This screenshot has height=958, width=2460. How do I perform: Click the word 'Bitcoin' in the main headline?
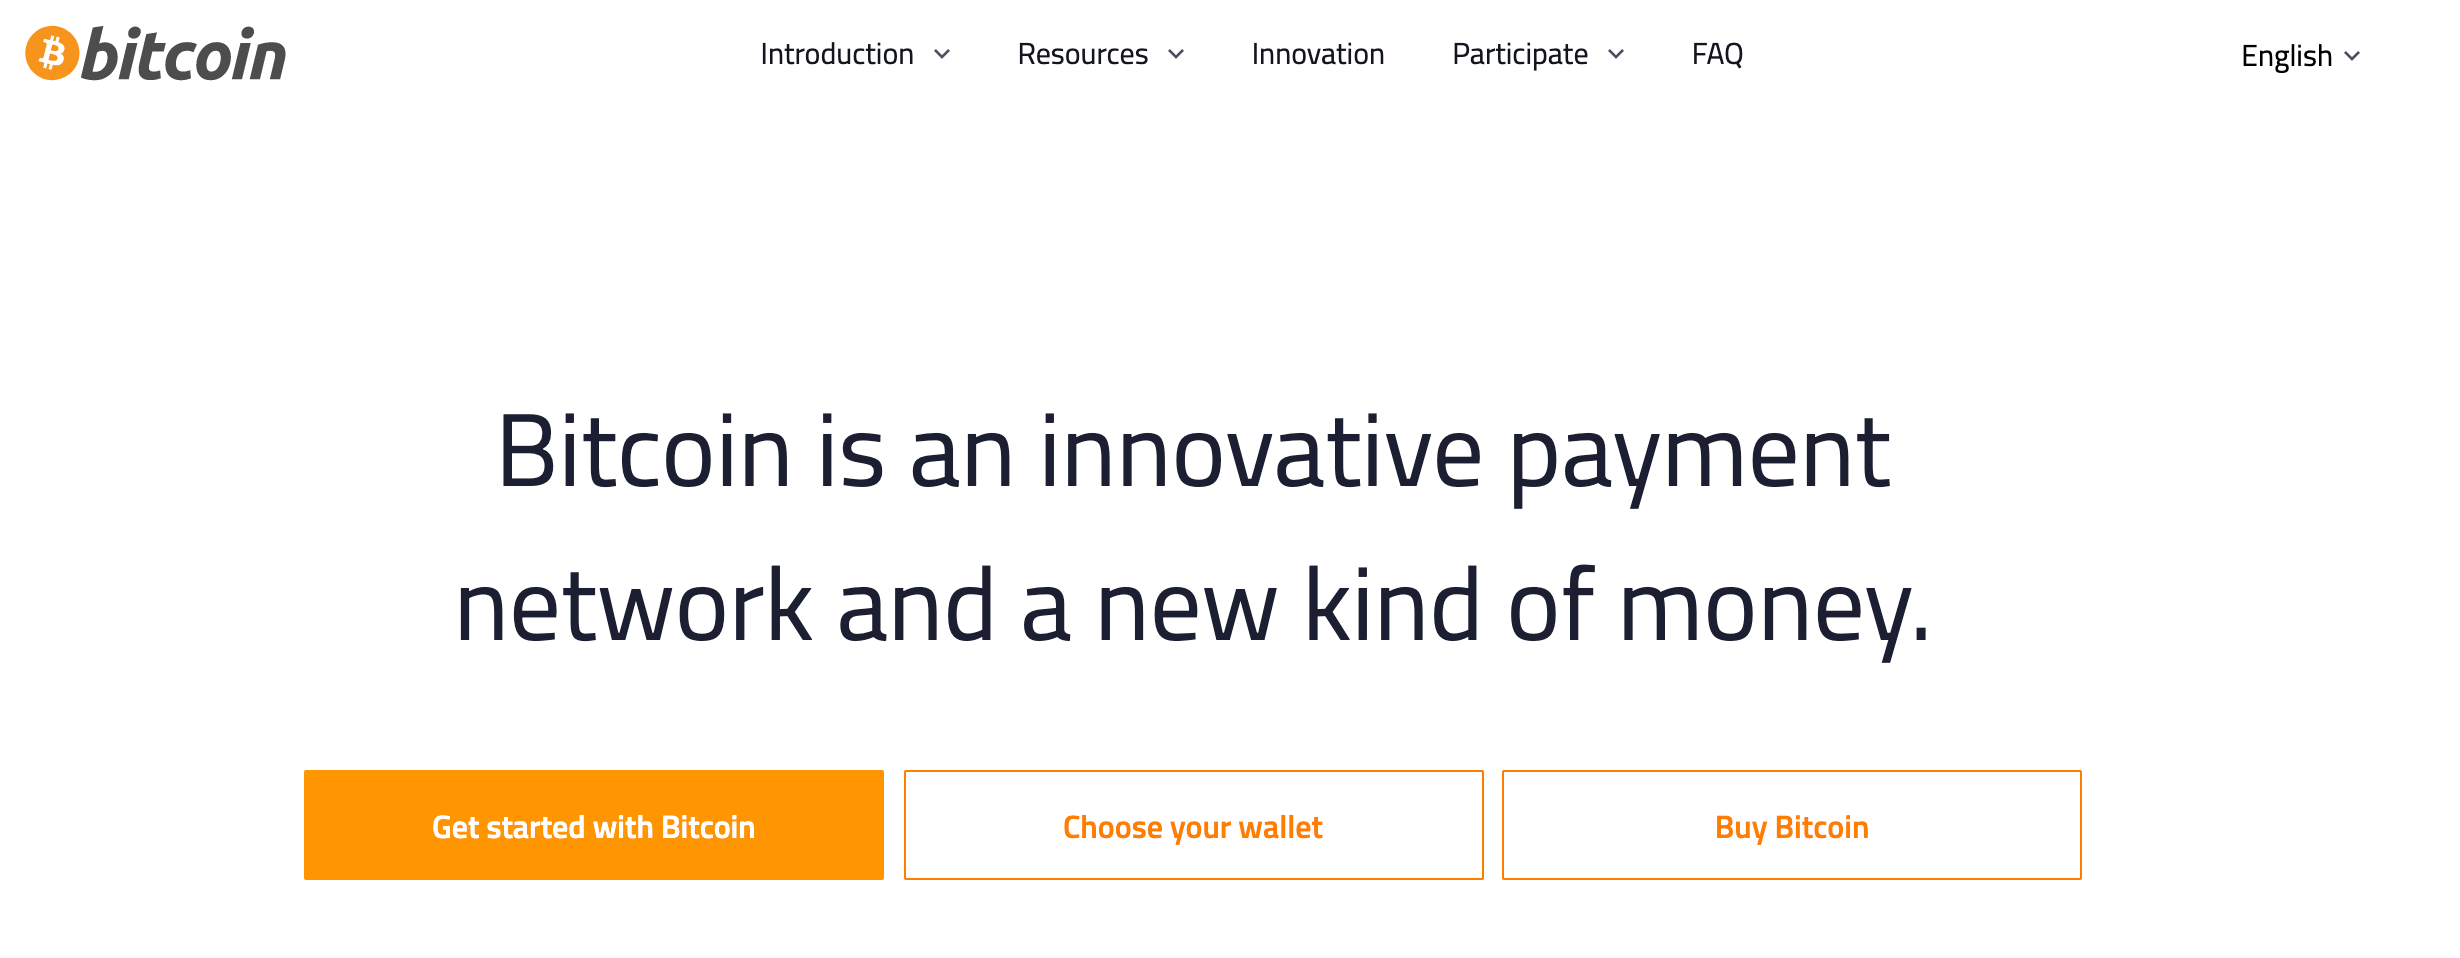click(644, 453)
